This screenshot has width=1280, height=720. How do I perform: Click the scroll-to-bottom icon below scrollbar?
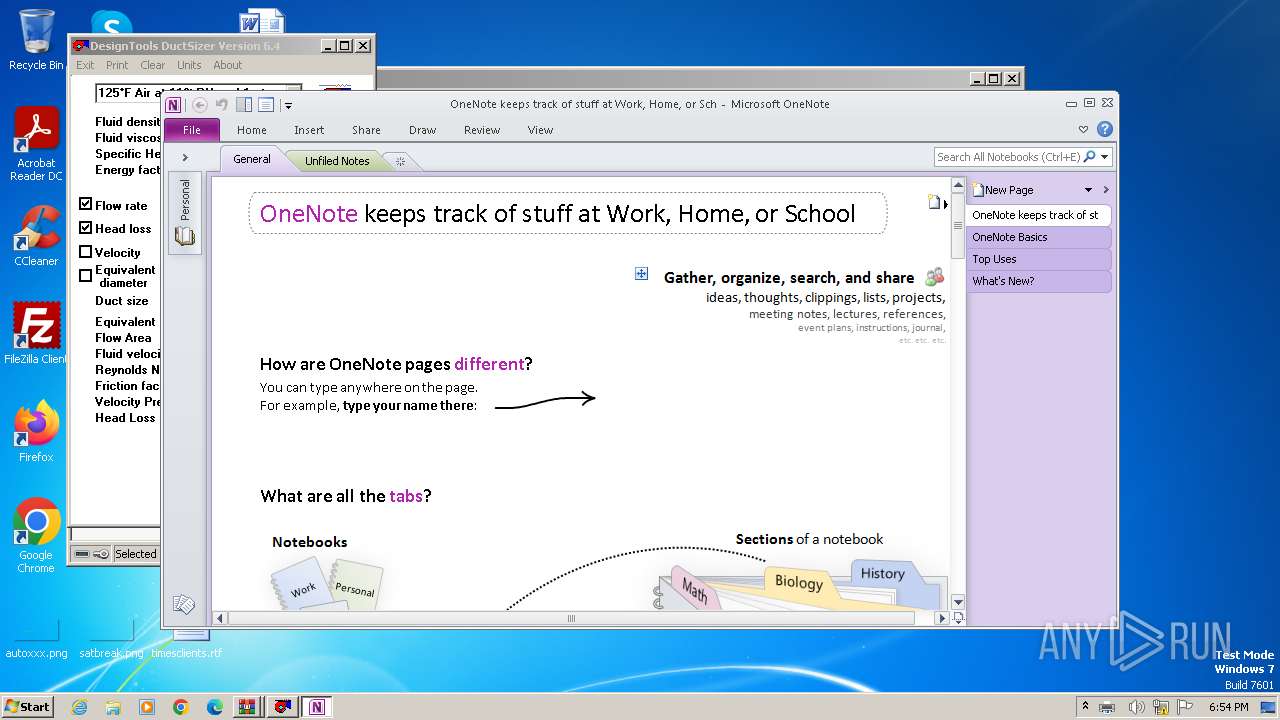point(958,618)
